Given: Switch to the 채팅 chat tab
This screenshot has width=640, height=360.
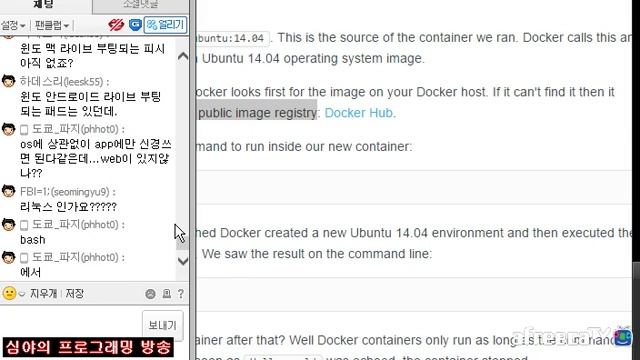Looking at the screenshot, I should click(43, 4).
